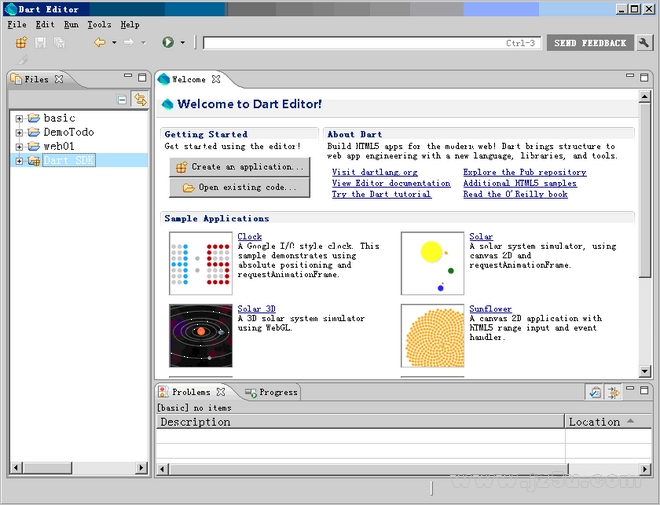Image resolution: width=660 pixels, height=505 pixels.
Task: Click the Save All toolbar icon
Action: (59, 43)
